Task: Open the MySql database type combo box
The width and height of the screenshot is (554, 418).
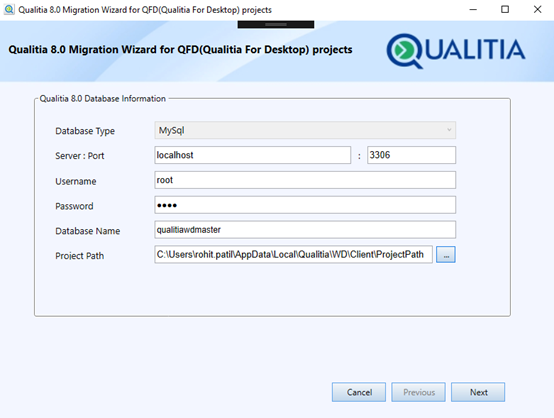Action: click(x=305, y=130)
